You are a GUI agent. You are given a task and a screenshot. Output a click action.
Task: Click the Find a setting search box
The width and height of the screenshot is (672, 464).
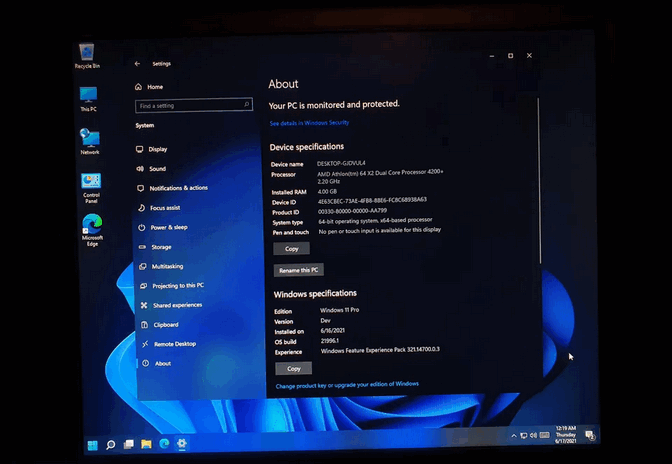194,105
